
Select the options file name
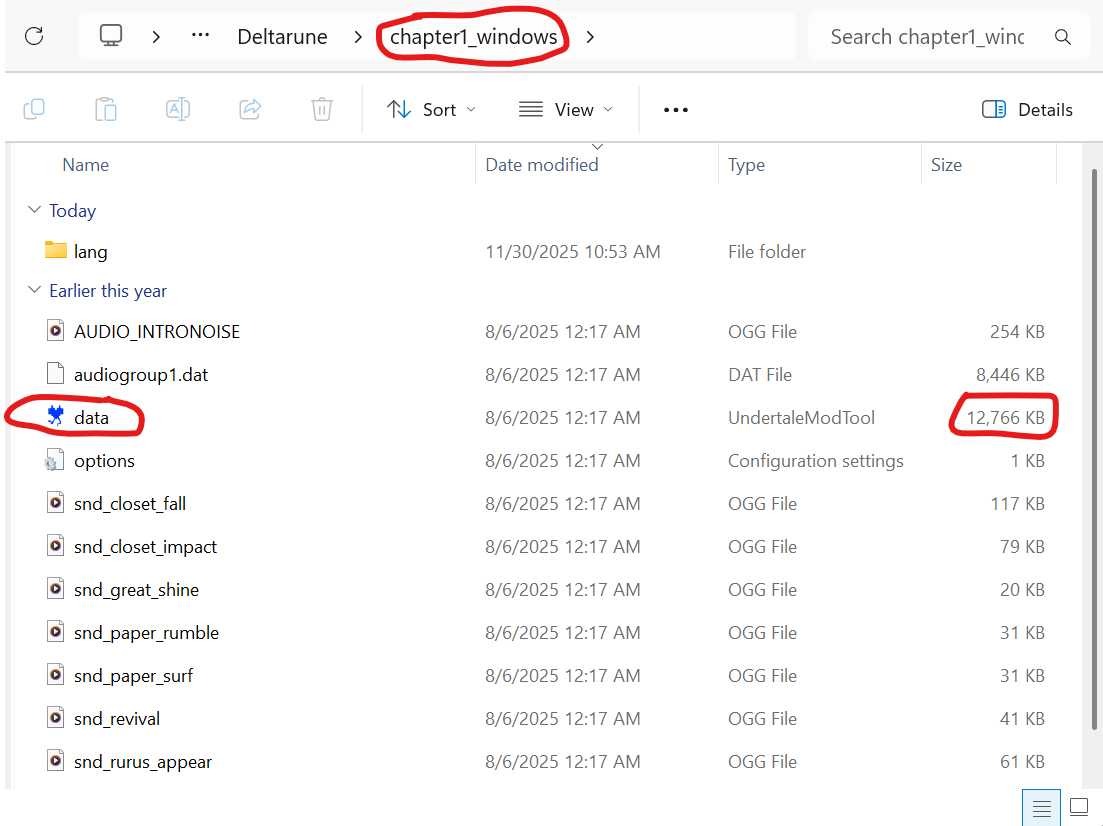coord(104,461)
